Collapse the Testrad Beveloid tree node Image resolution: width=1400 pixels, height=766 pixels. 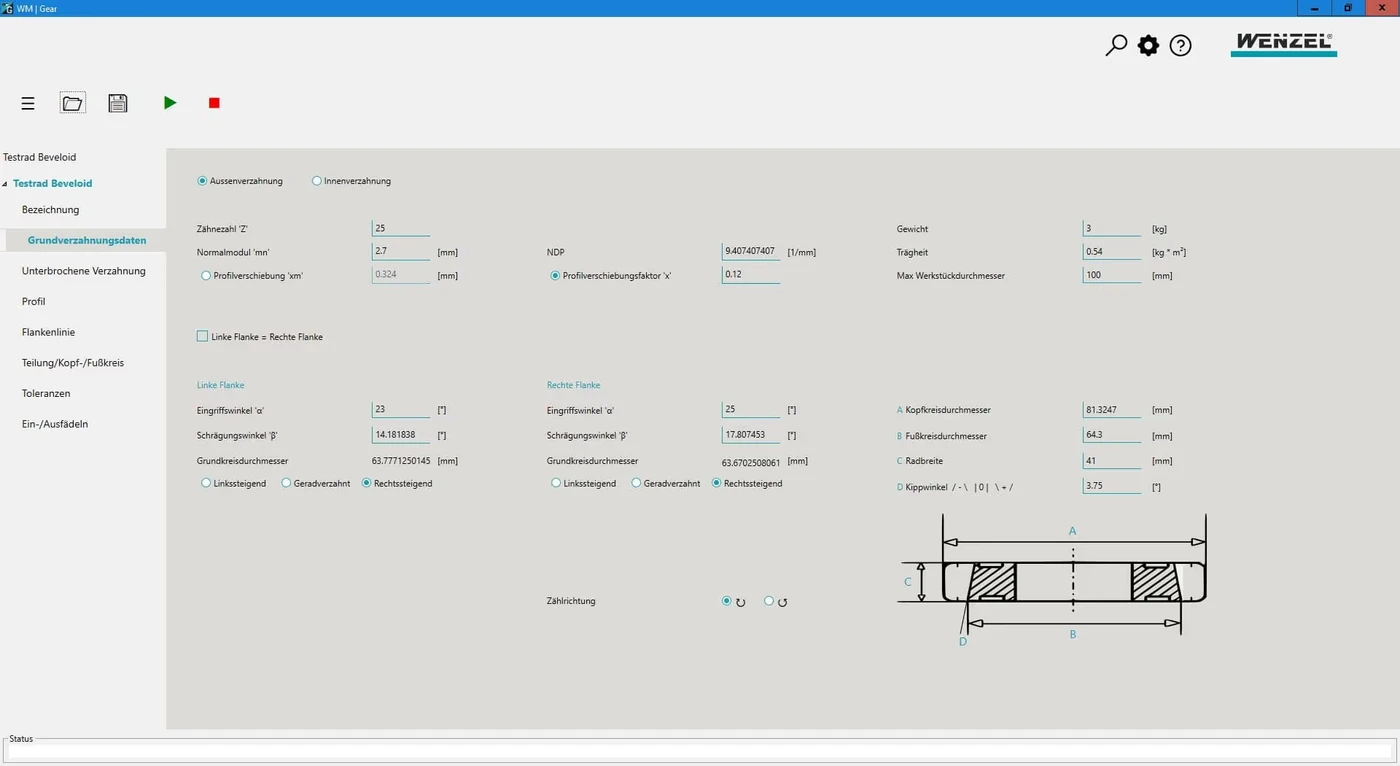[x=4, y=184]
